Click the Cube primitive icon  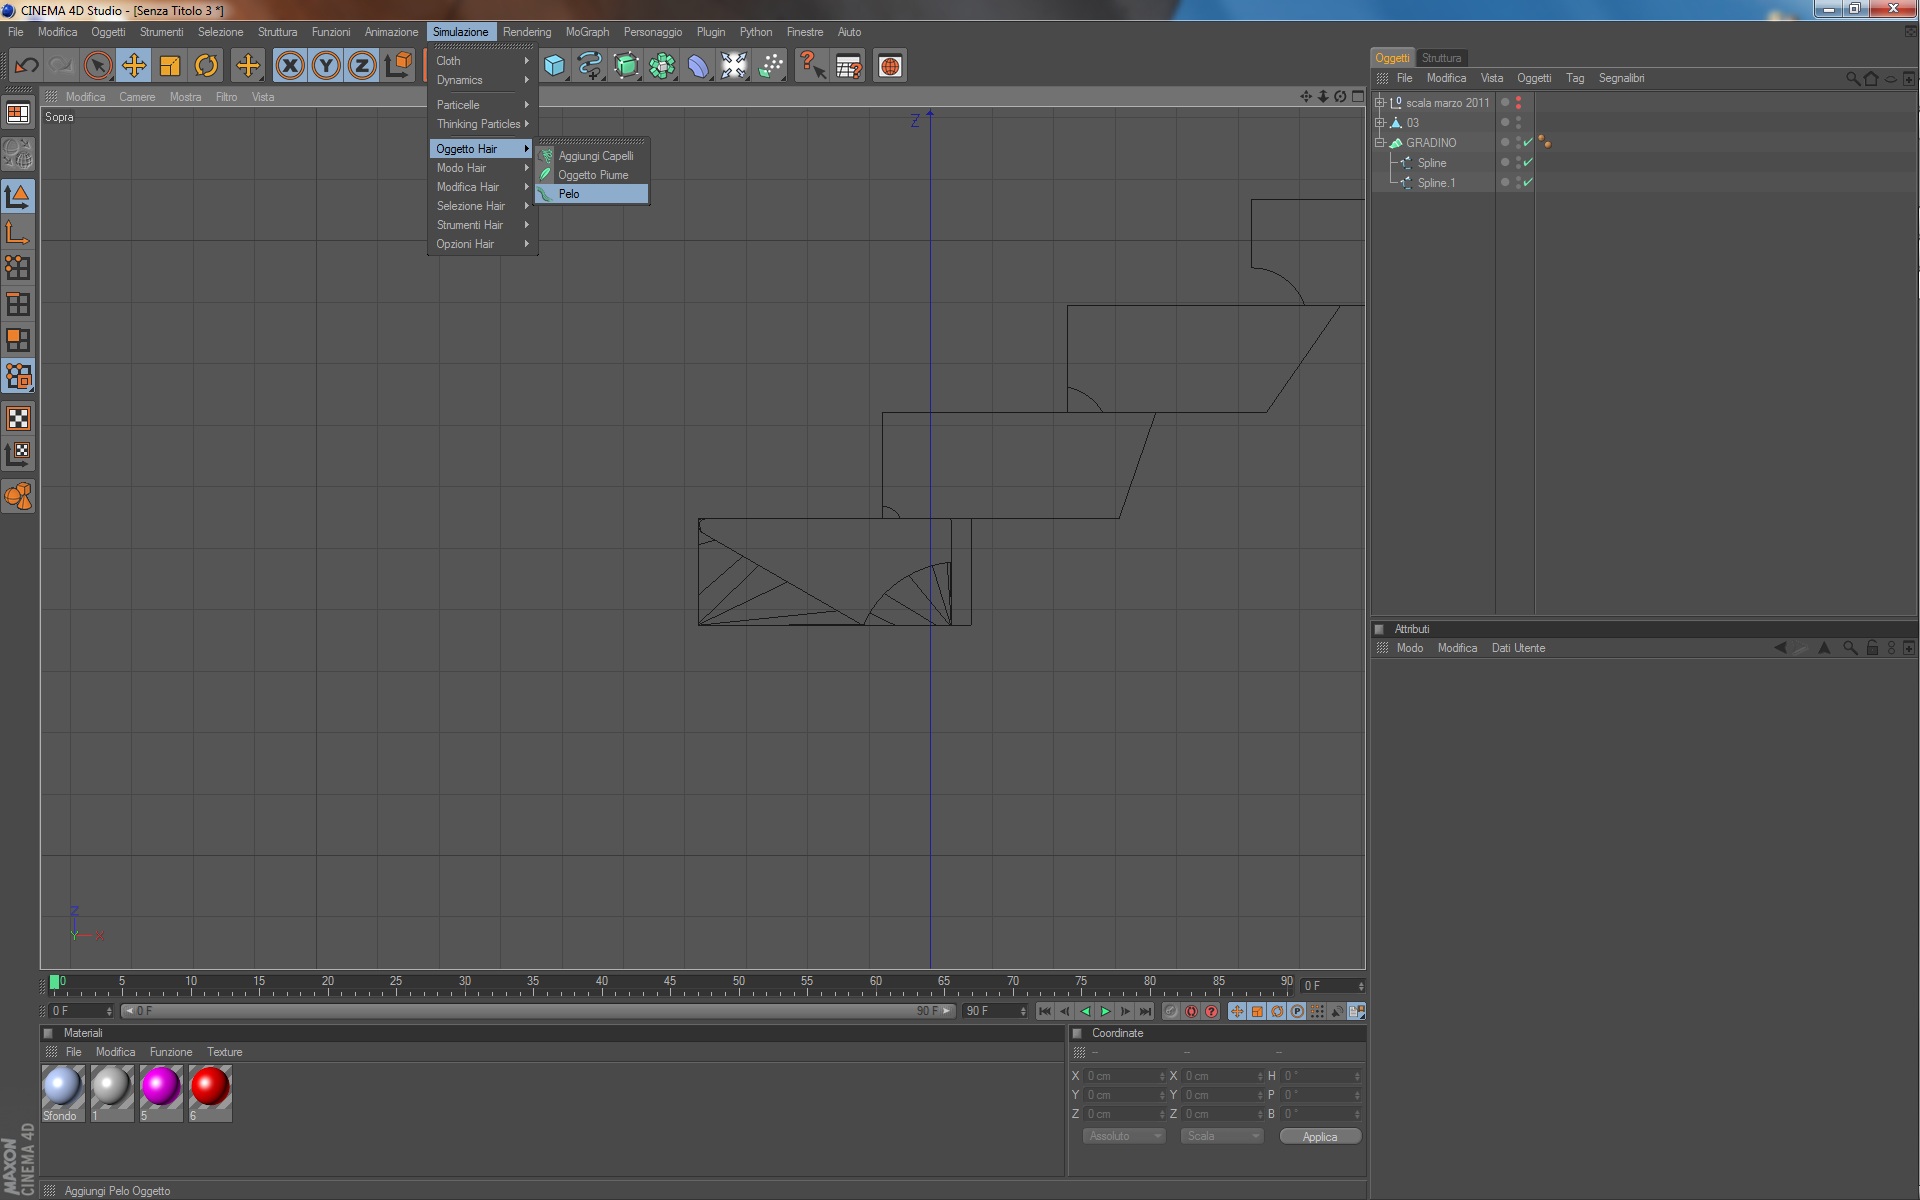[553, 66]
